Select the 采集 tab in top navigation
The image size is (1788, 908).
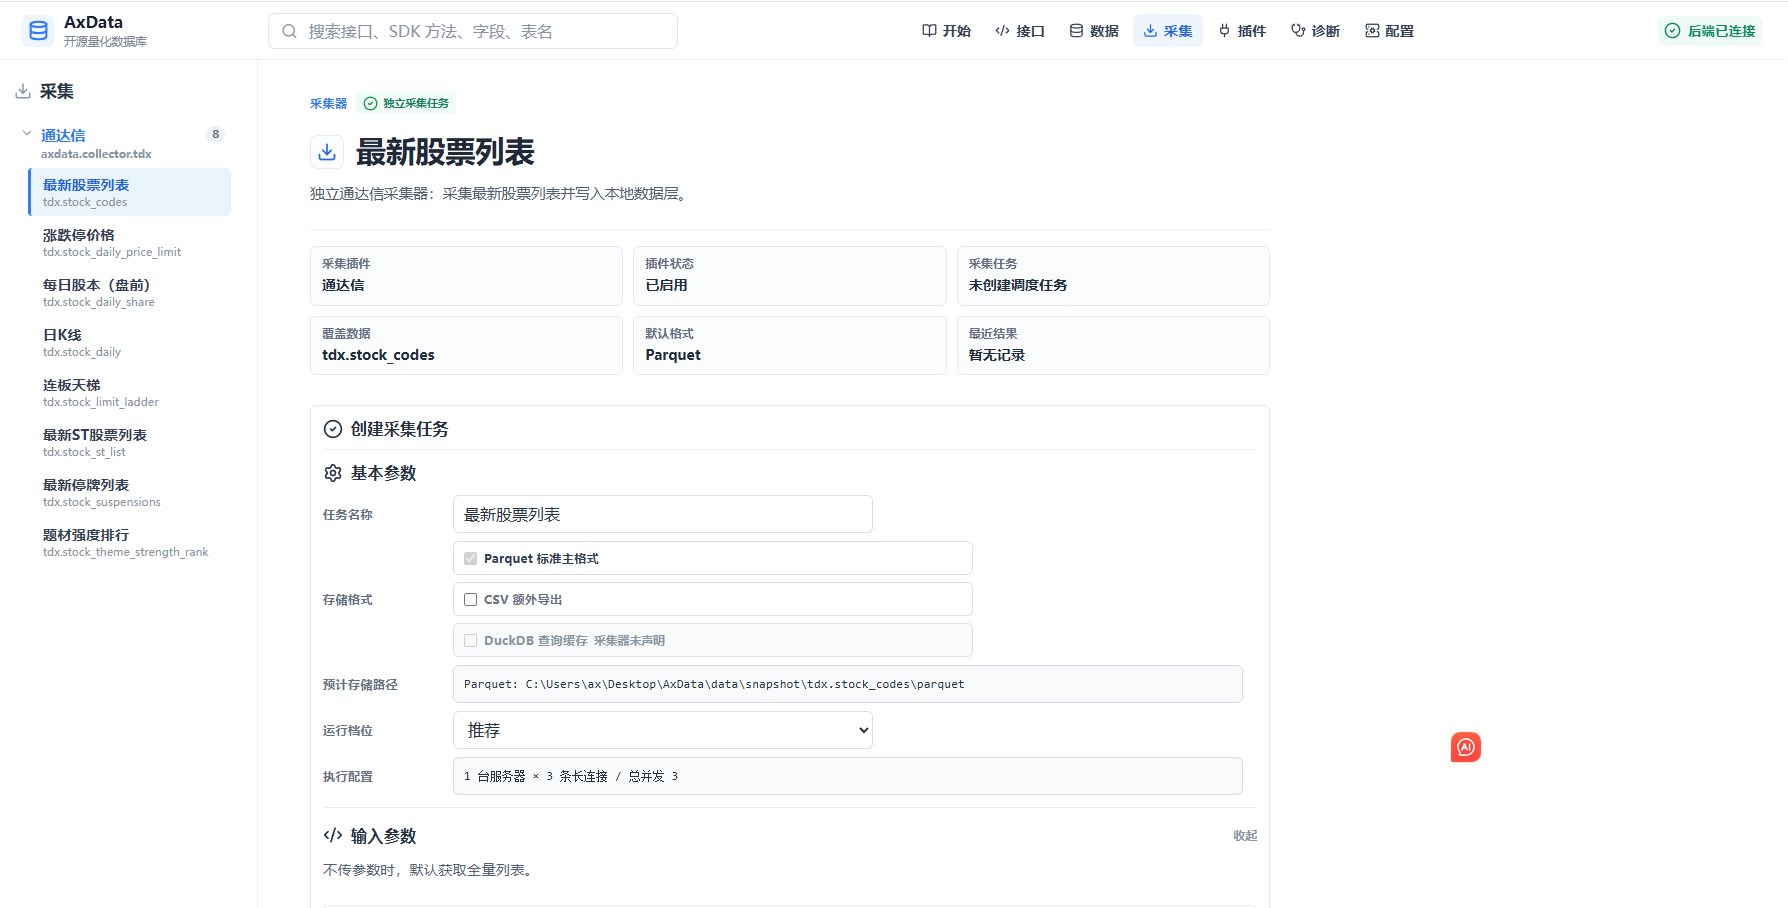point(1168,31)
